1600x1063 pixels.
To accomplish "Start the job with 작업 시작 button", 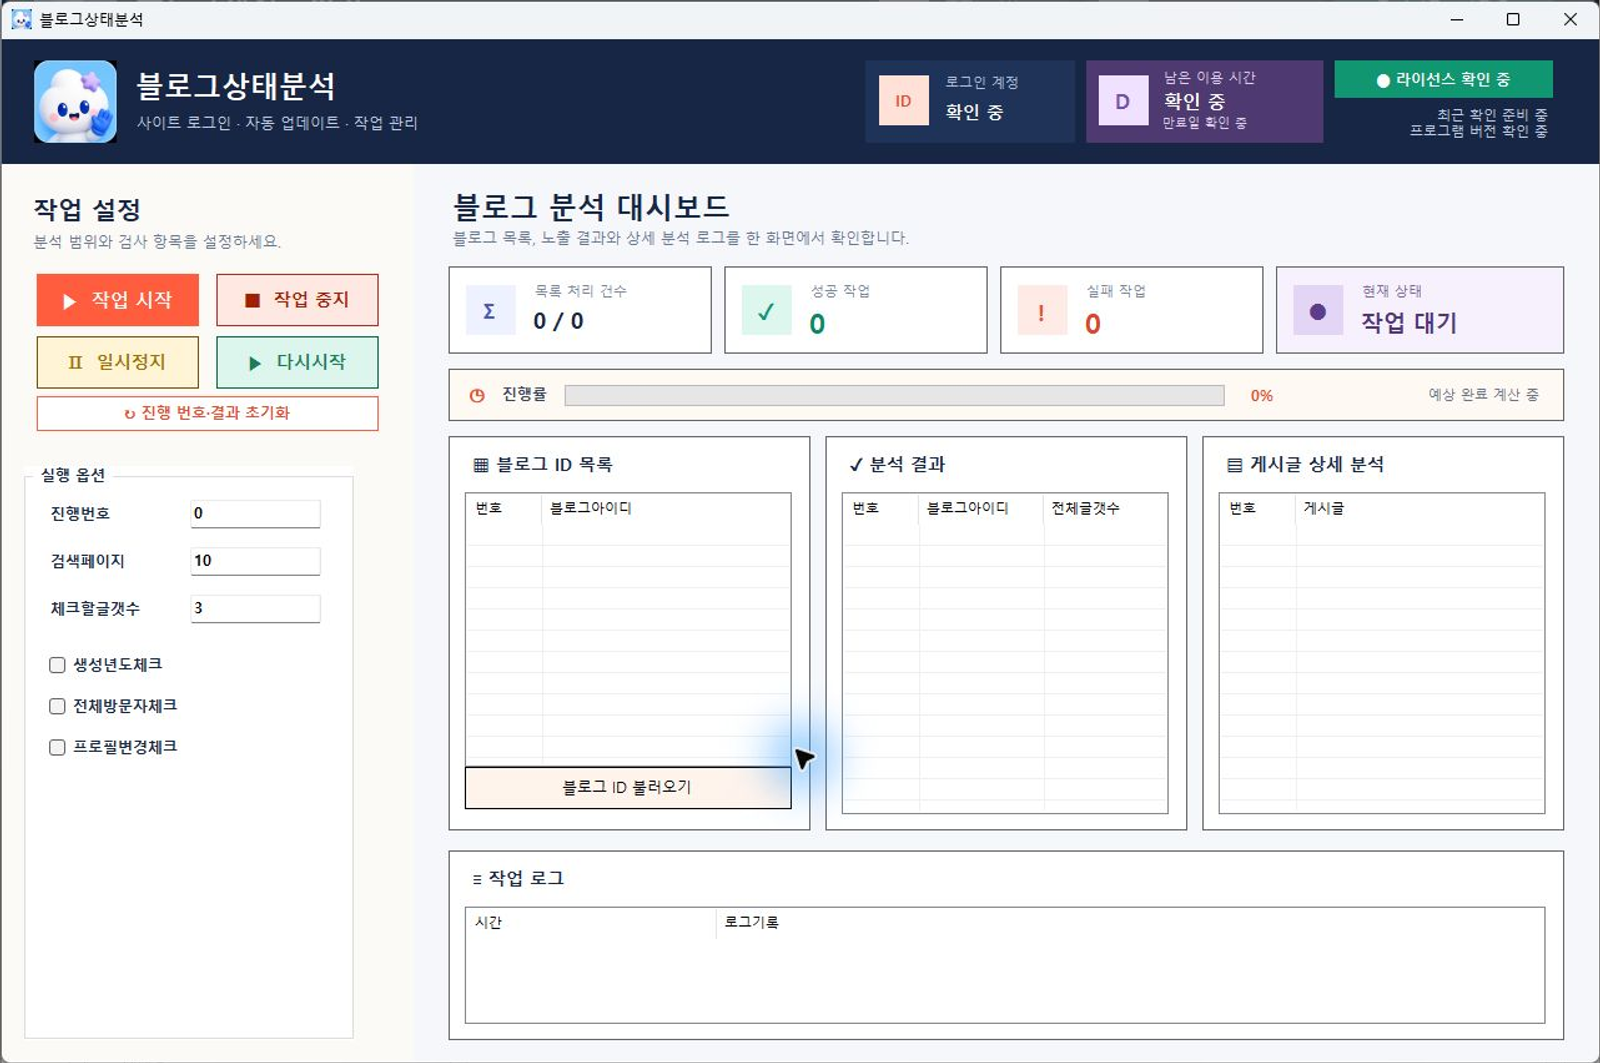I will pos(118,300).
